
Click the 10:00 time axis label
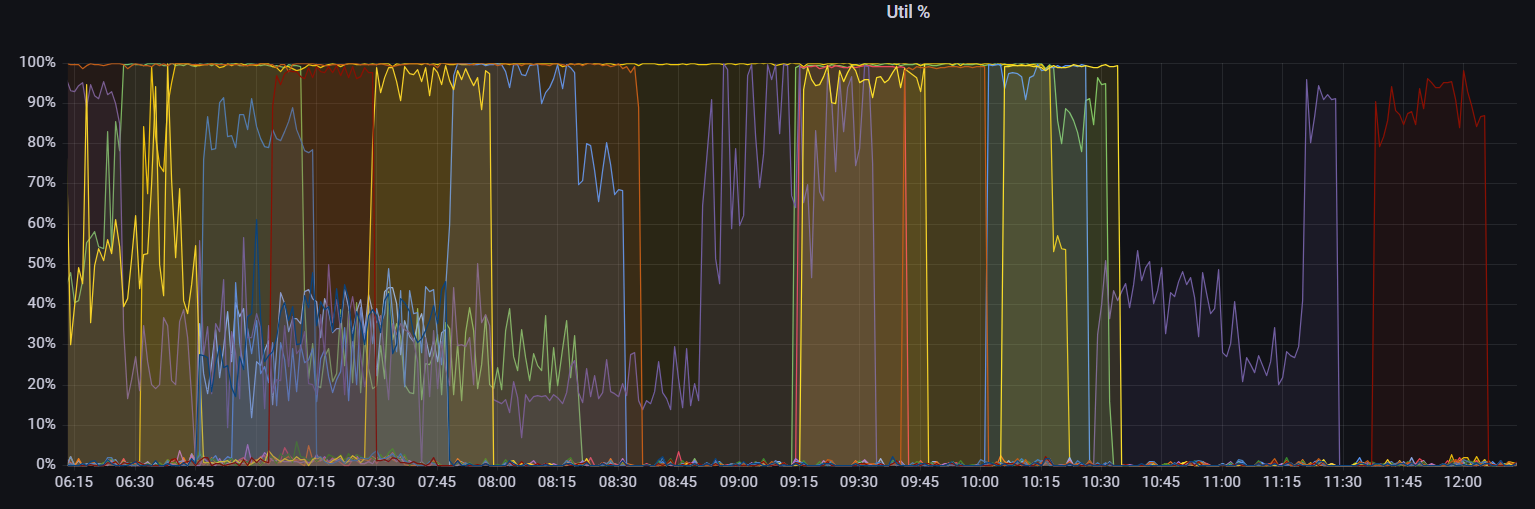(980, 482)
